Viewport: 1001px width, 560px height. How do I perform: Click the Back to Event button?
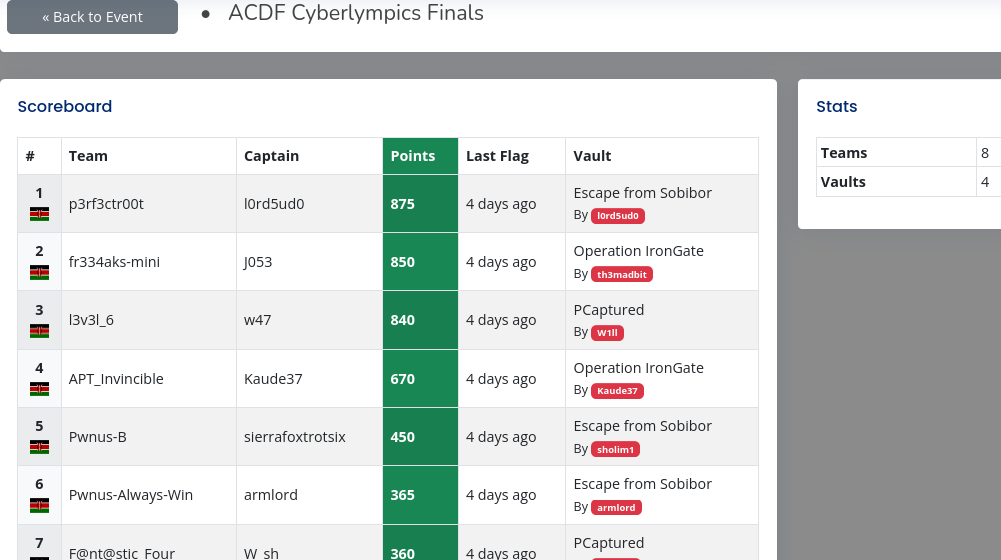[92, 17]
